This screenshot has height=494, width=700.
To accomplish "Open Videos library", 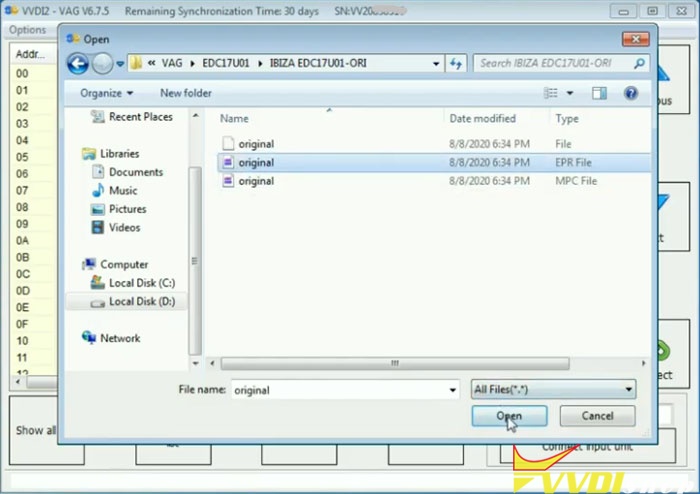I will tap(116, 228).
